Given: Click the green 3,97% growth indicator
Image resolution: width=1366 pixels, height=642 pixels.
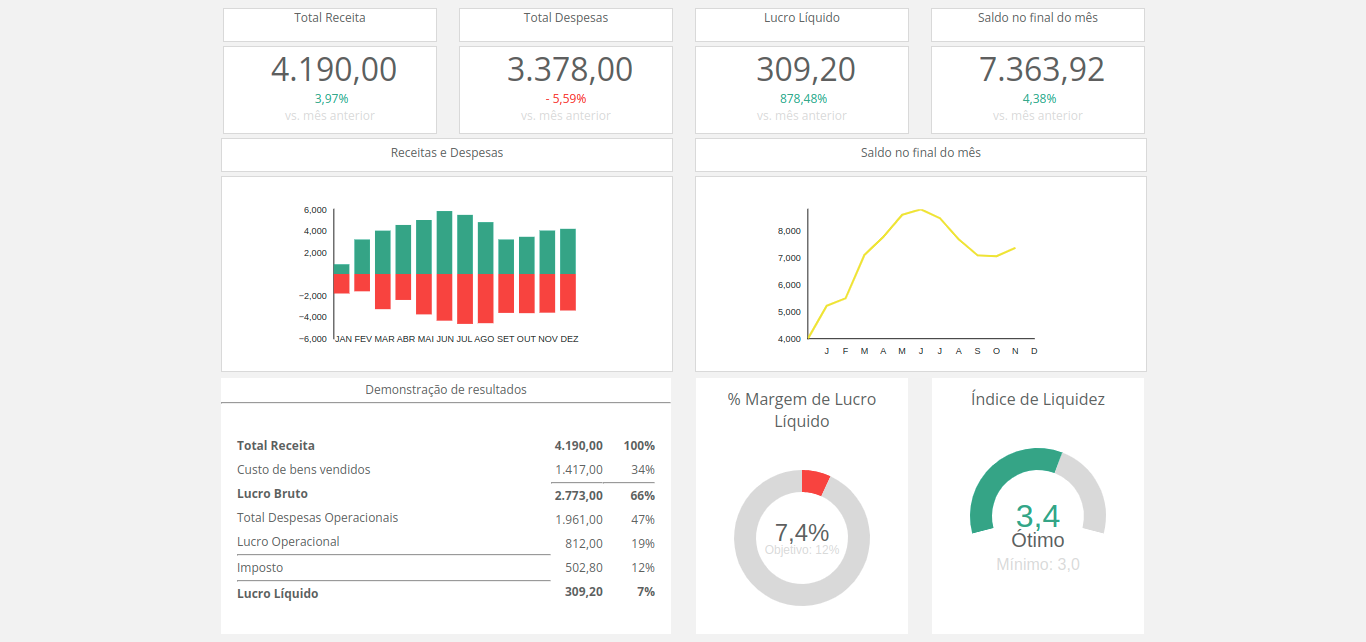Looking at the screenshot, I should pyautogui.click(x=329, y=99).
